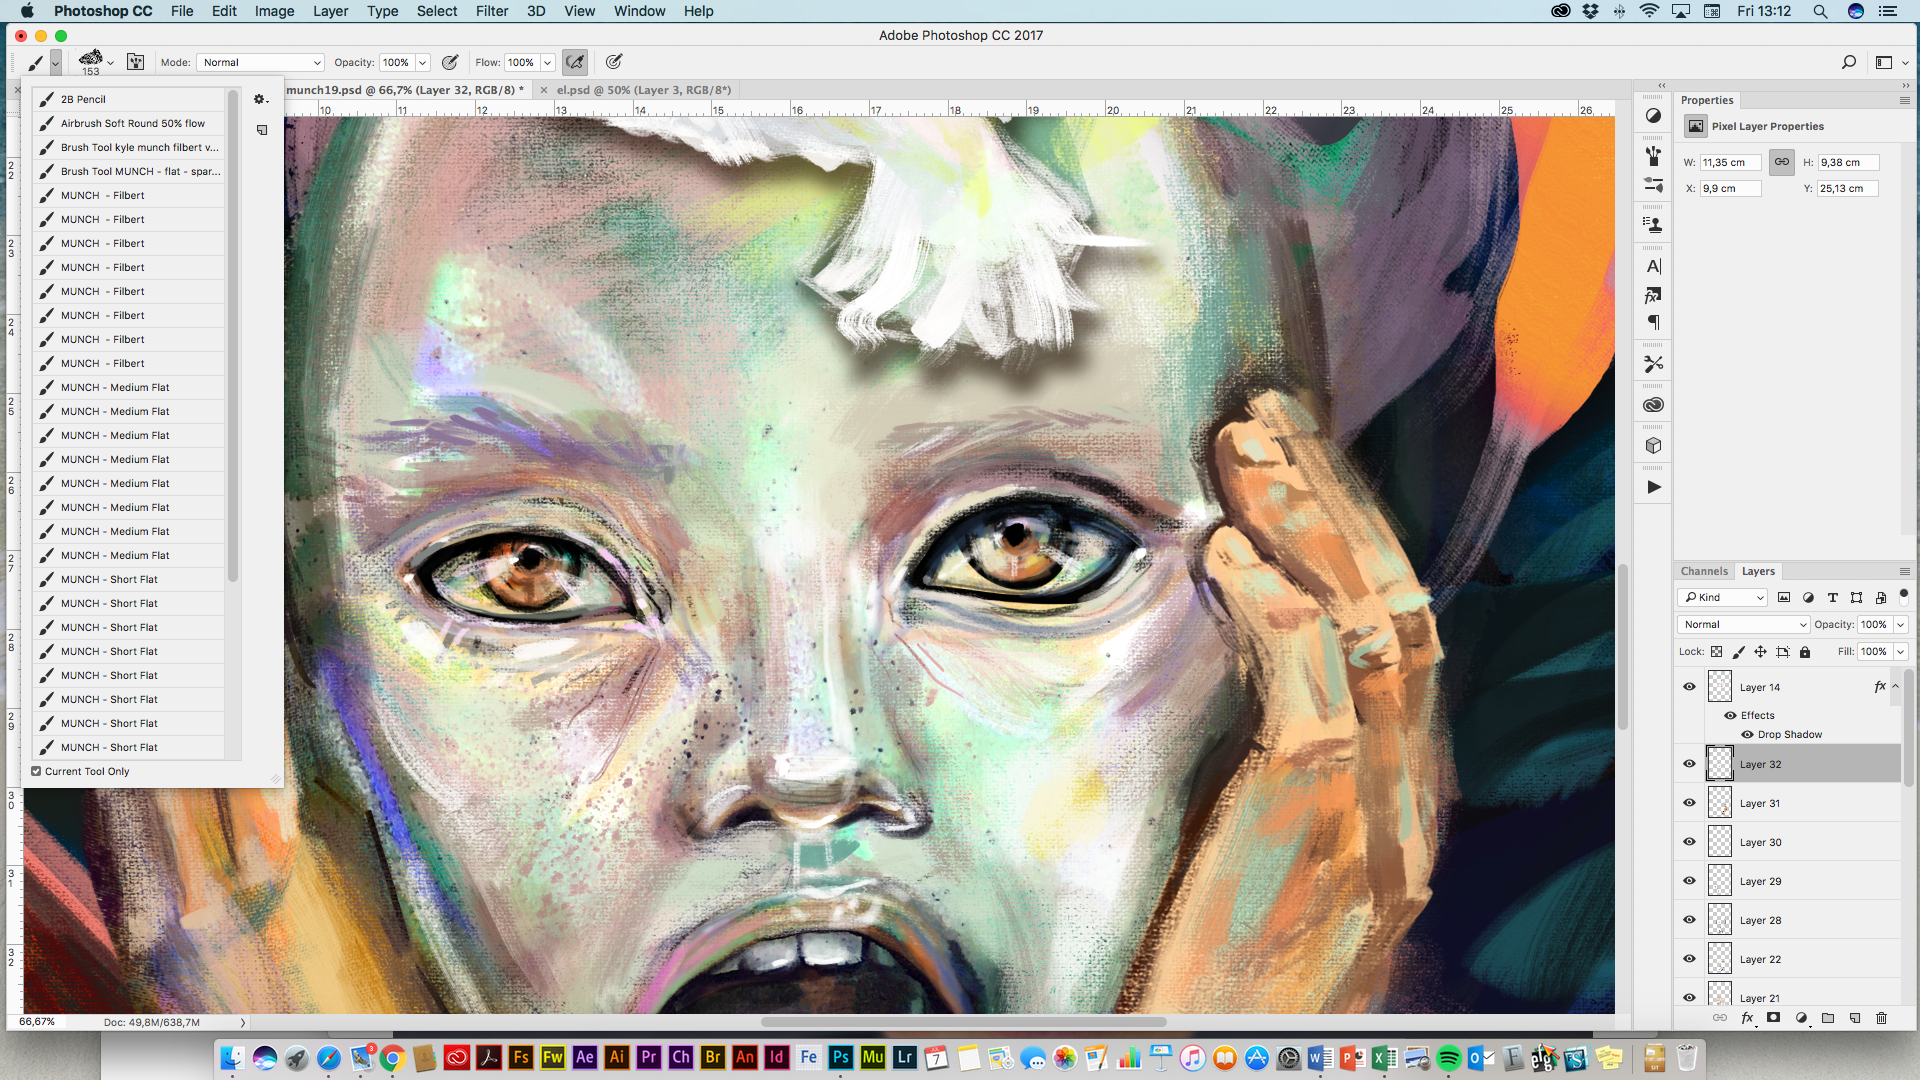Click the add layer mask icon
Viewport: 1920px width, 1080px height.
1773,1018
